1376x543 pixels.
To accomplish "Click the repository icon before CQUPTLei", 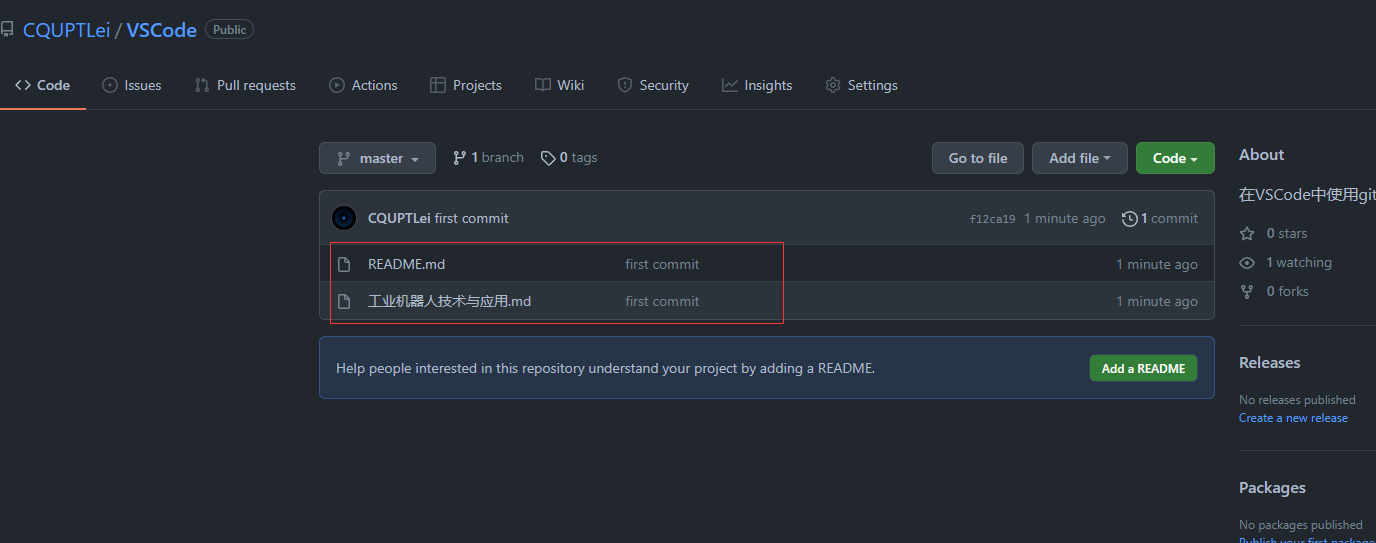I will click(x=7, y=30).
